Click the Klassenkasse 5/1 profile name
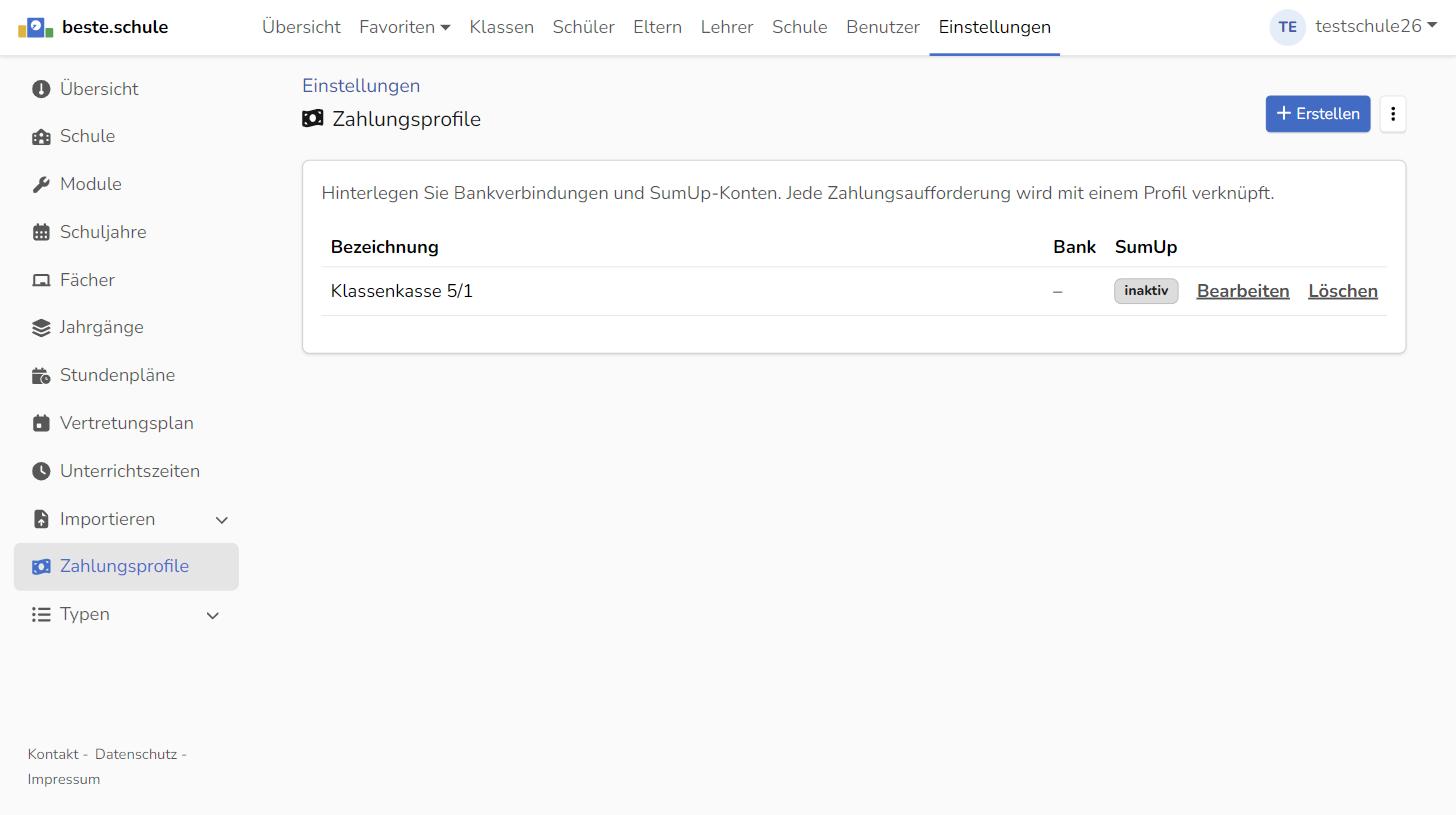 coord(402,291)
